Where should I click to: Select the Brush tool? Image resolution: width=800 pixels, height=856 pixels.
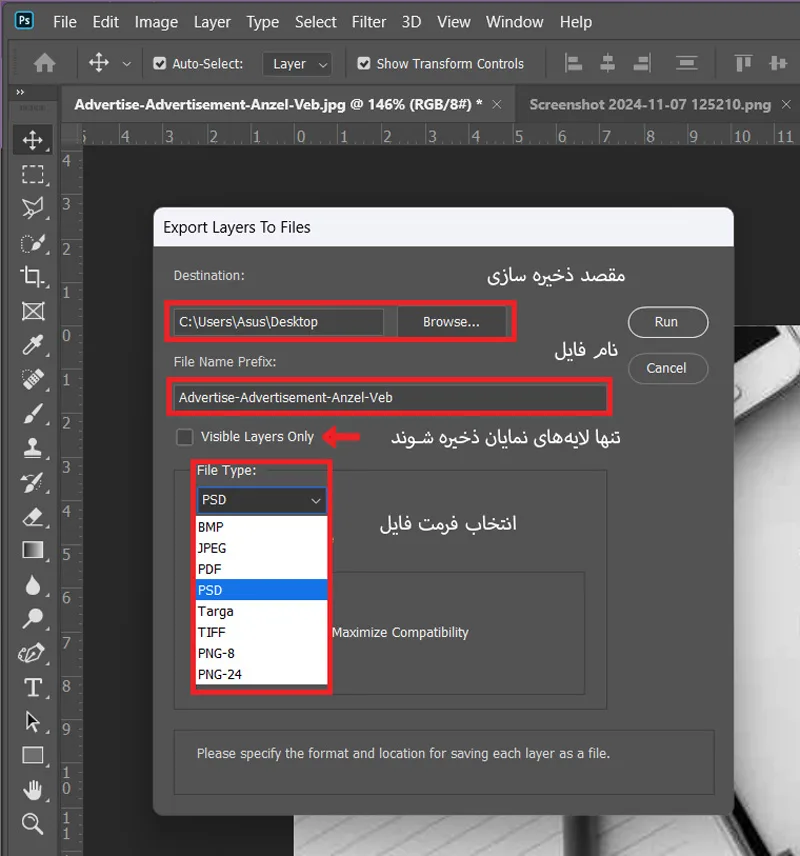point(33,414)
